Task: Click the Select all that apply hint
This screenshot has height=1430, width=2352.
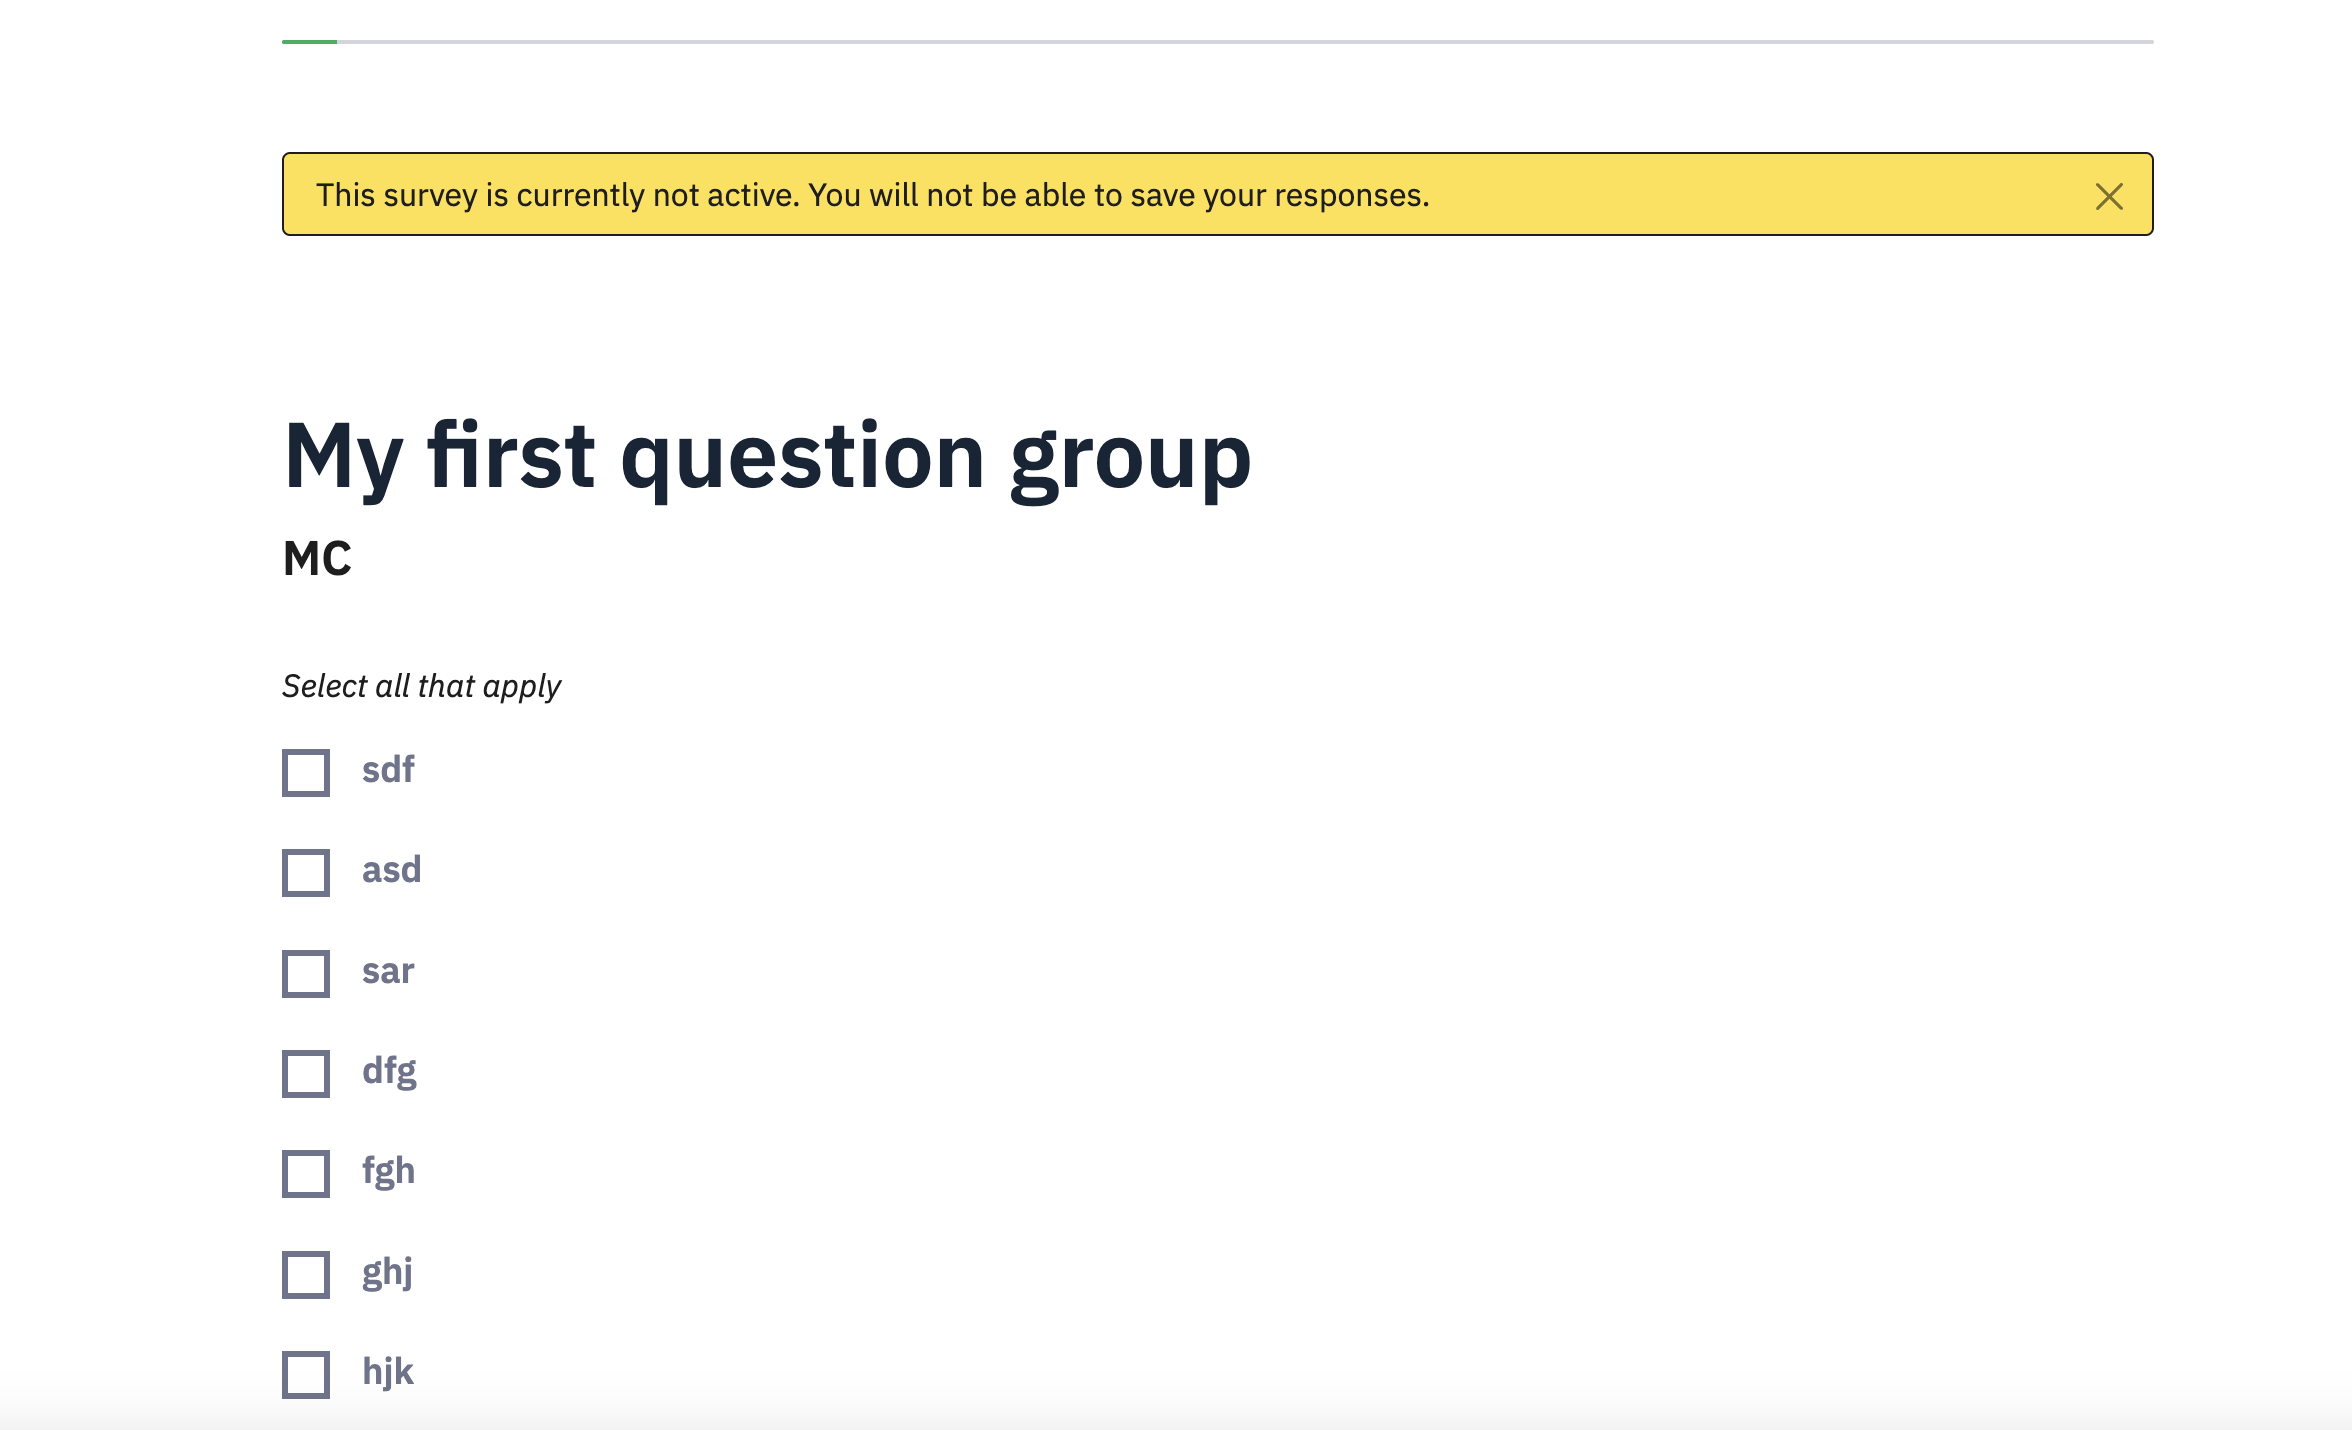Action: (x=421, y=686)
